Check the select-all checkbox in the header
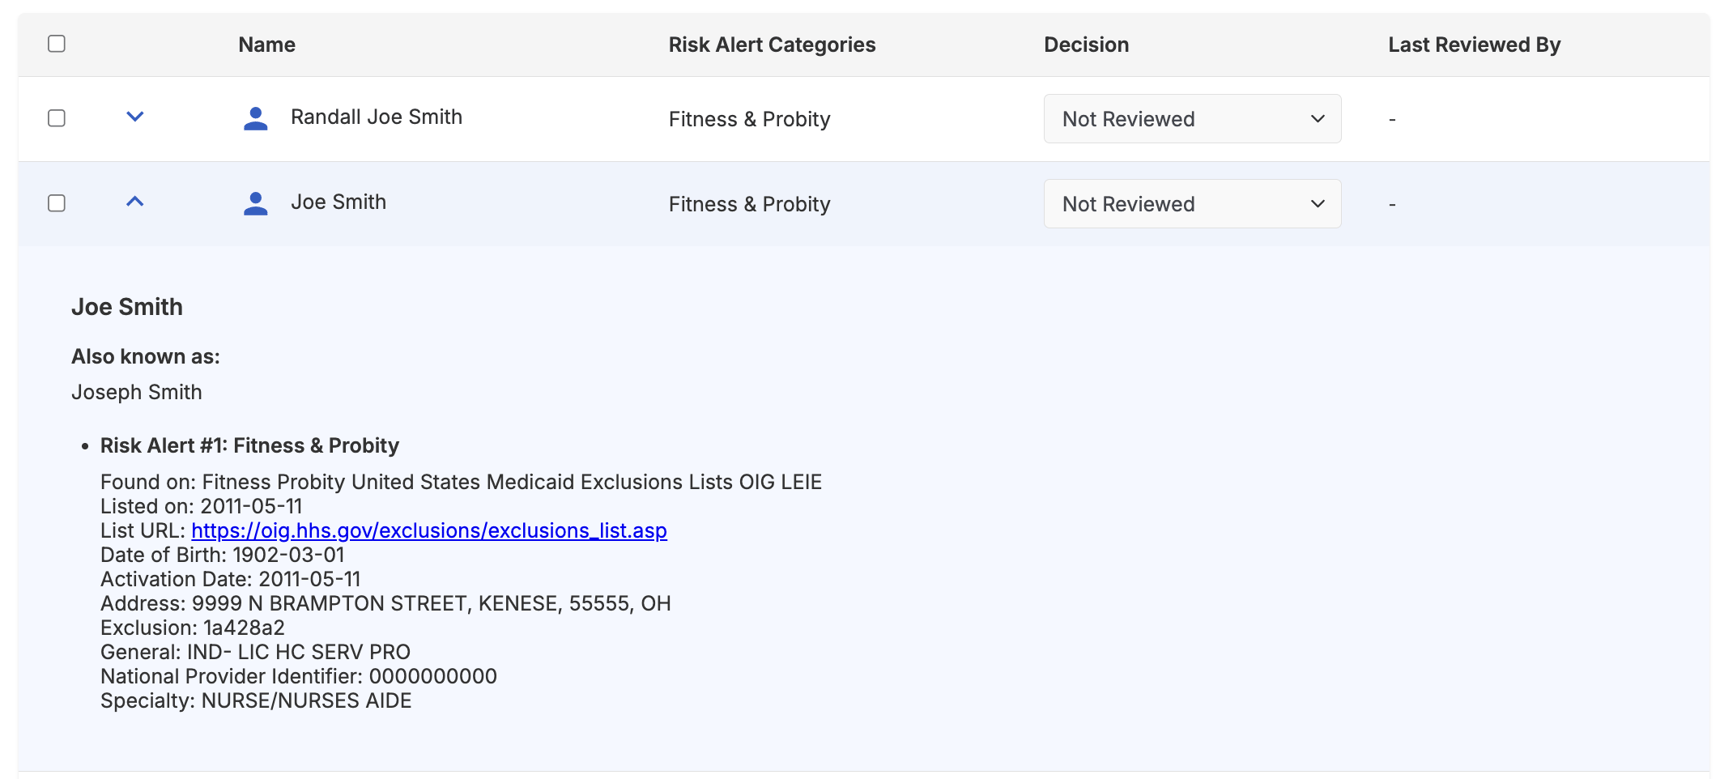 (x=57, y=44)
